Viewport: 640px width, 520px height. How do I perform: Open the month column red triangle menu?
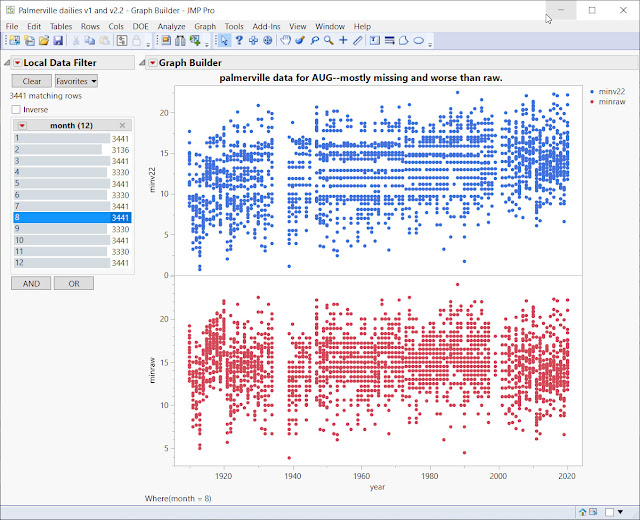tap(22, 126)
